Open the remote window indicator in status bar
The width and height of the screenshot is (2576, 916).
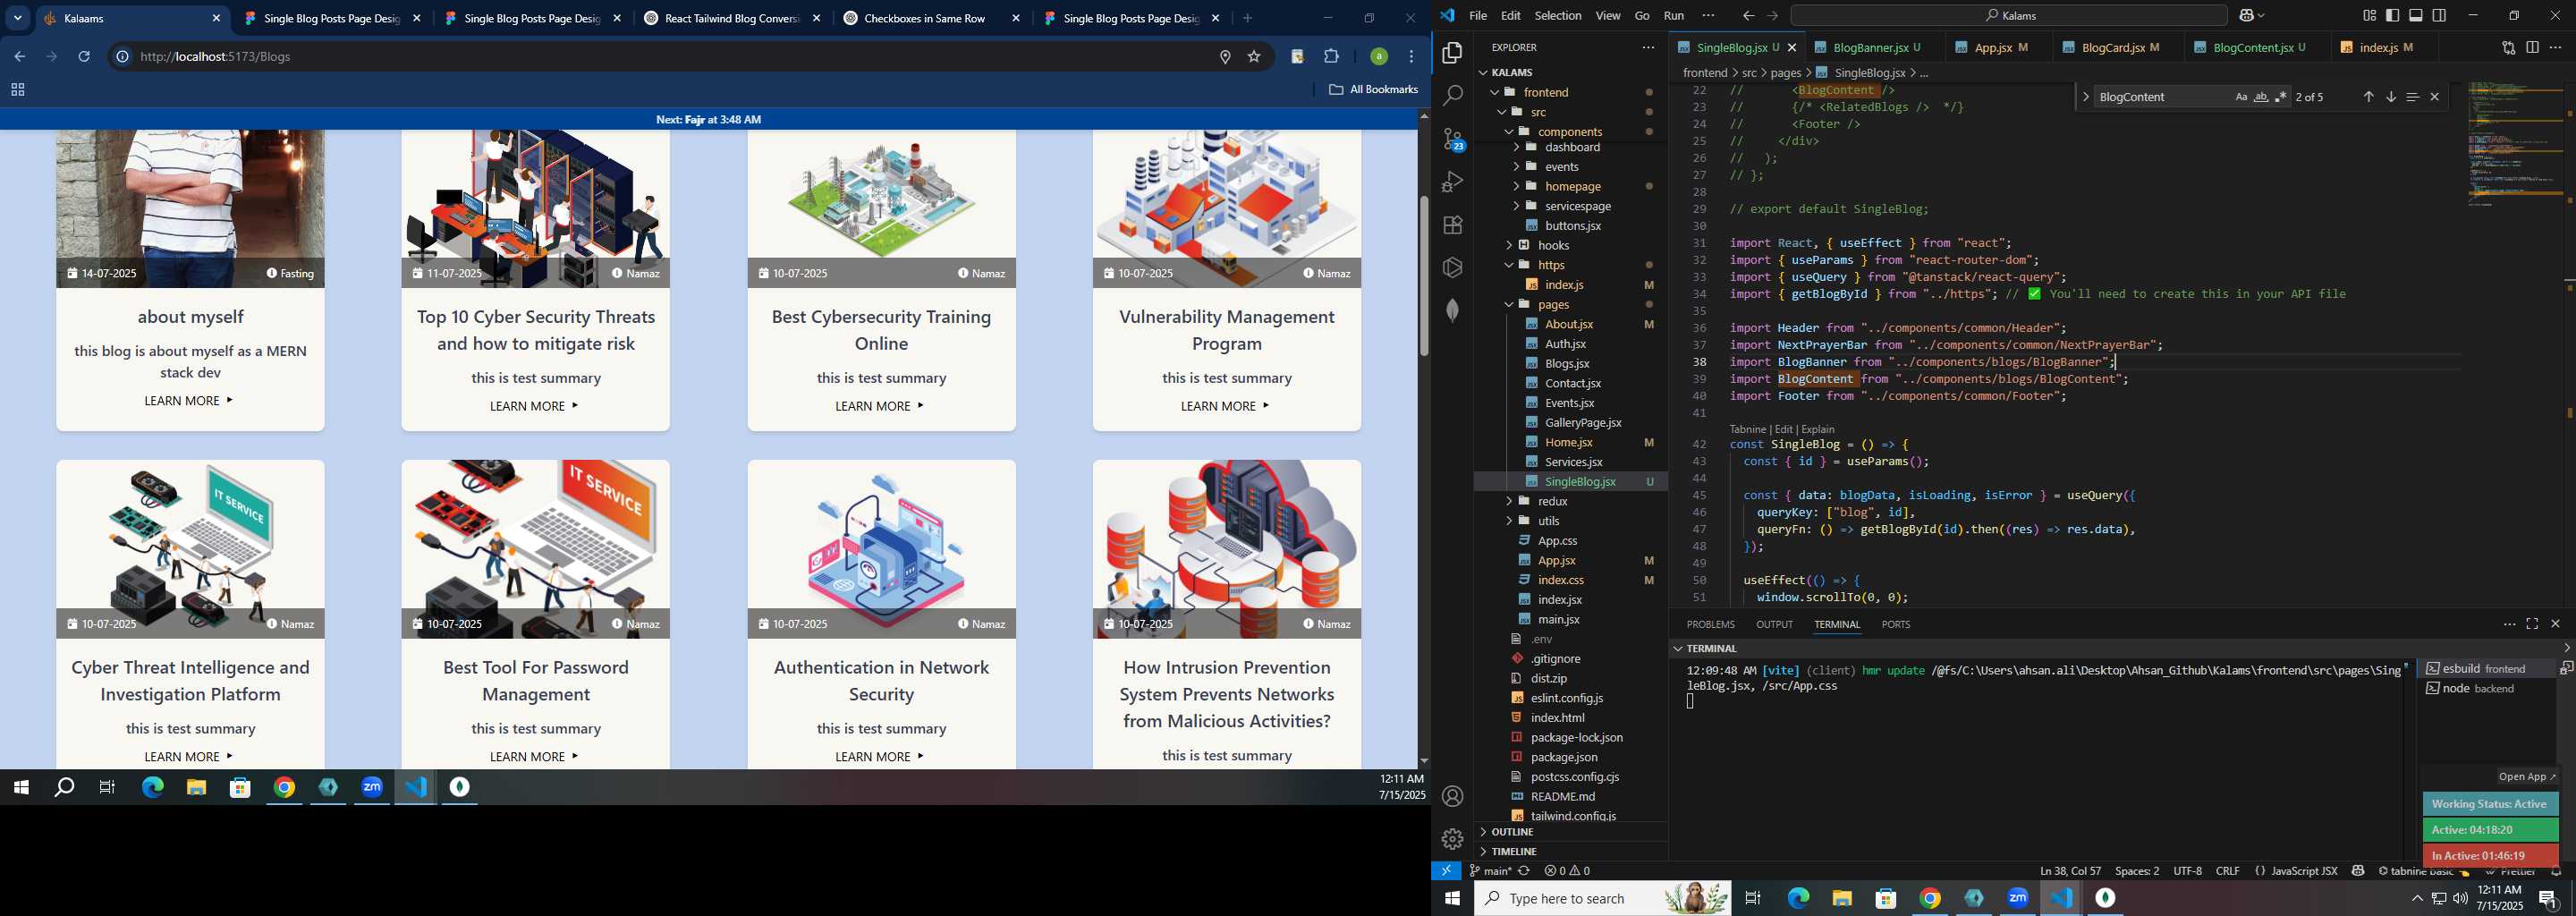click(1446, 871)
